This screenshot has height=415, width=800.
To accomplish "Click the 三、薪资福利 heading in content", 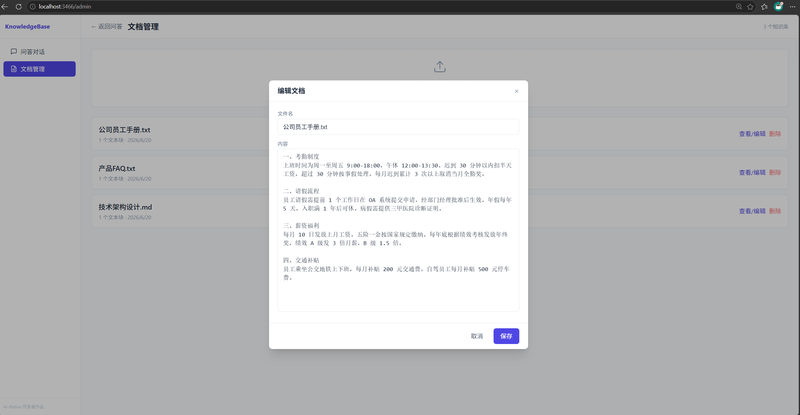I will (x=301, y=226).
